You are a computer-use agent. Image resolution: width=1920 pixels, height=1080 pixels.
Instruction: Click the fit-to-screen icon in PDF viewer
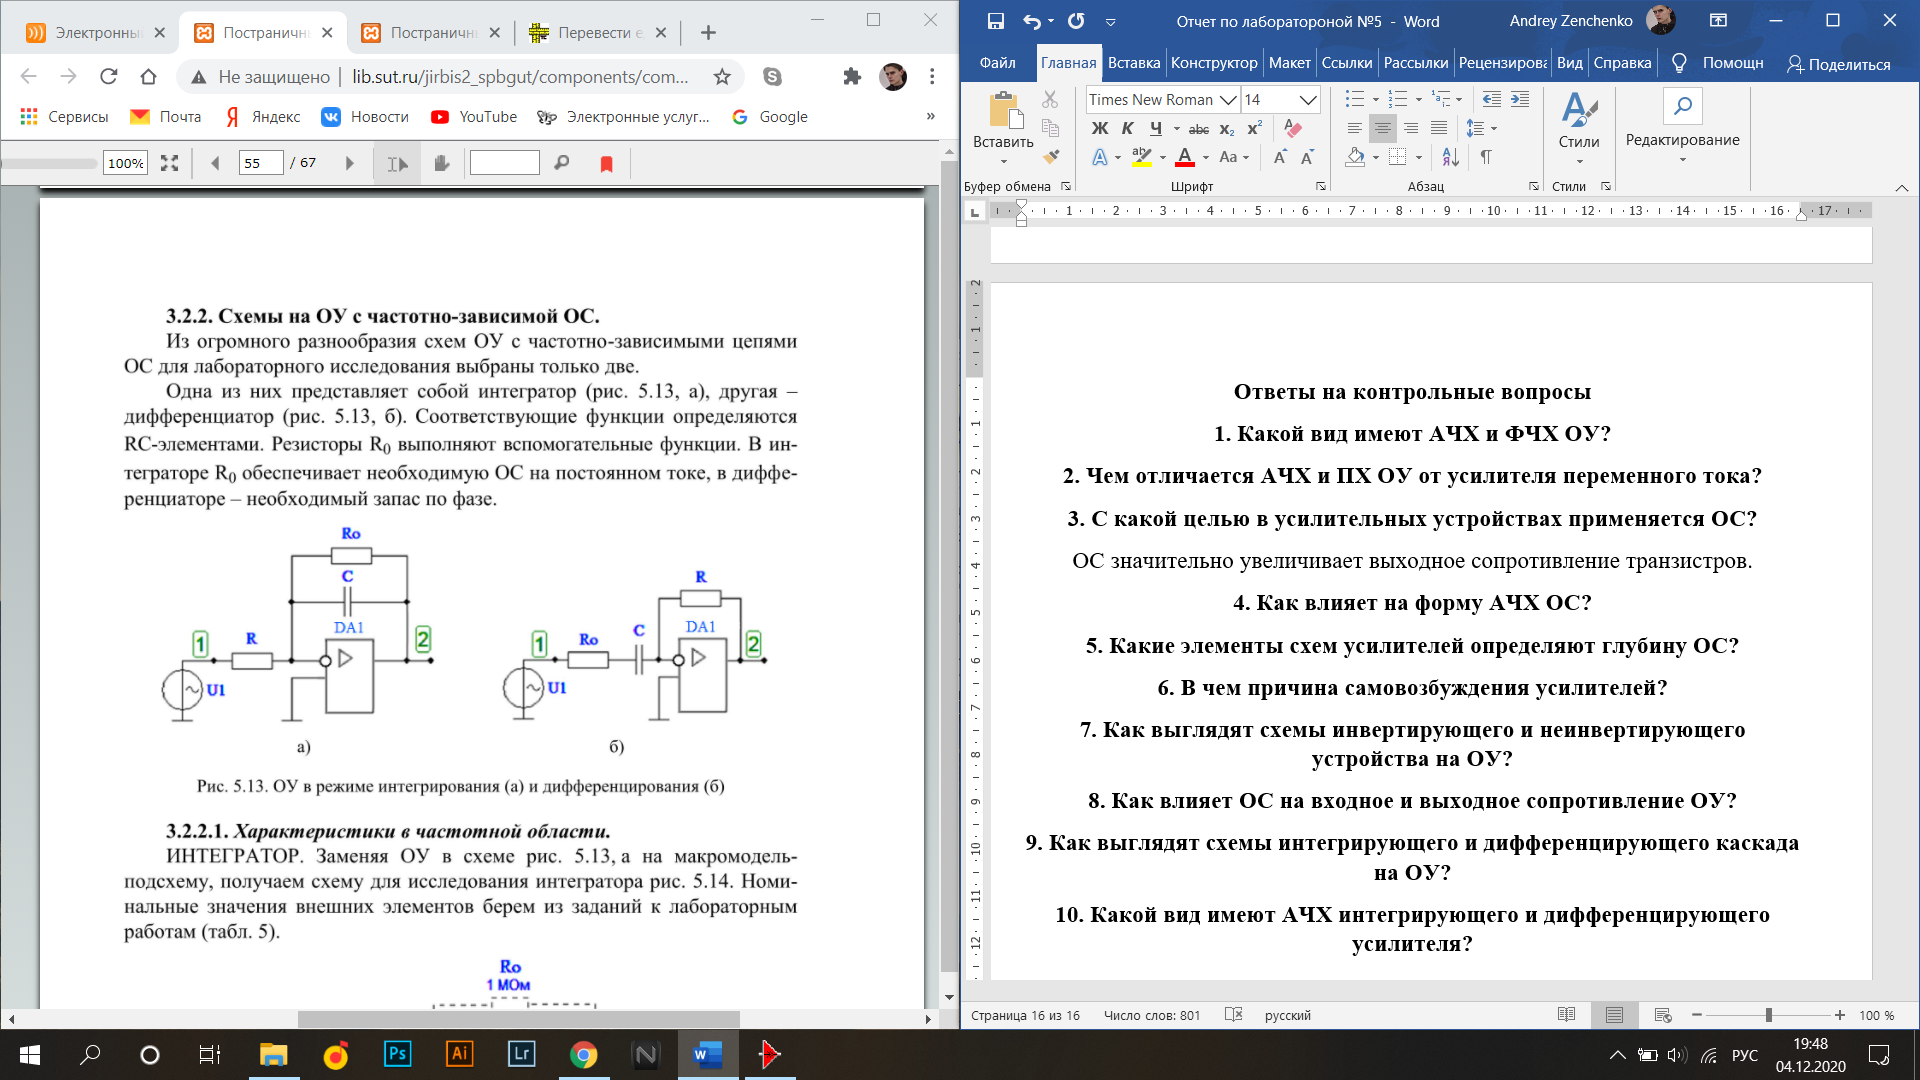click(x=169, y=163)
